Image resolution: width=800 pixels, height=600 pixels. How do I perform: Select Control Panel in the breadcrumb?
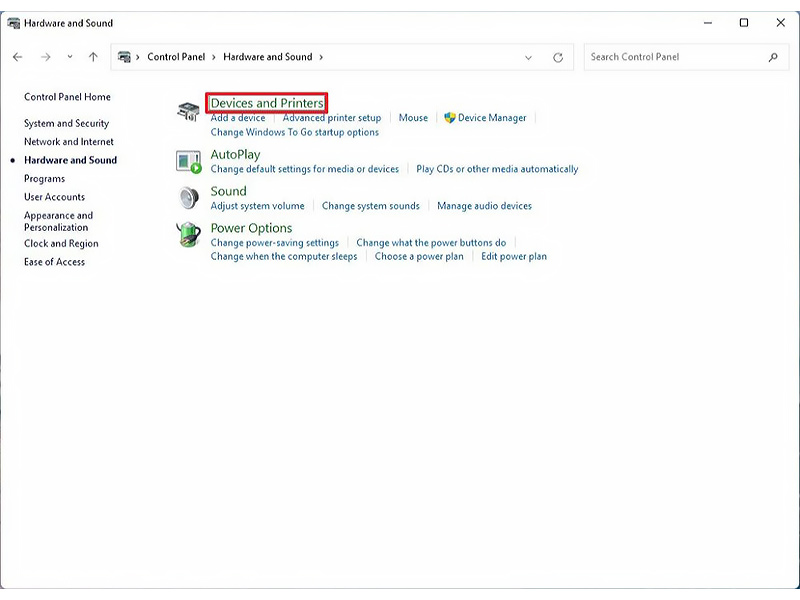[176, 57]
